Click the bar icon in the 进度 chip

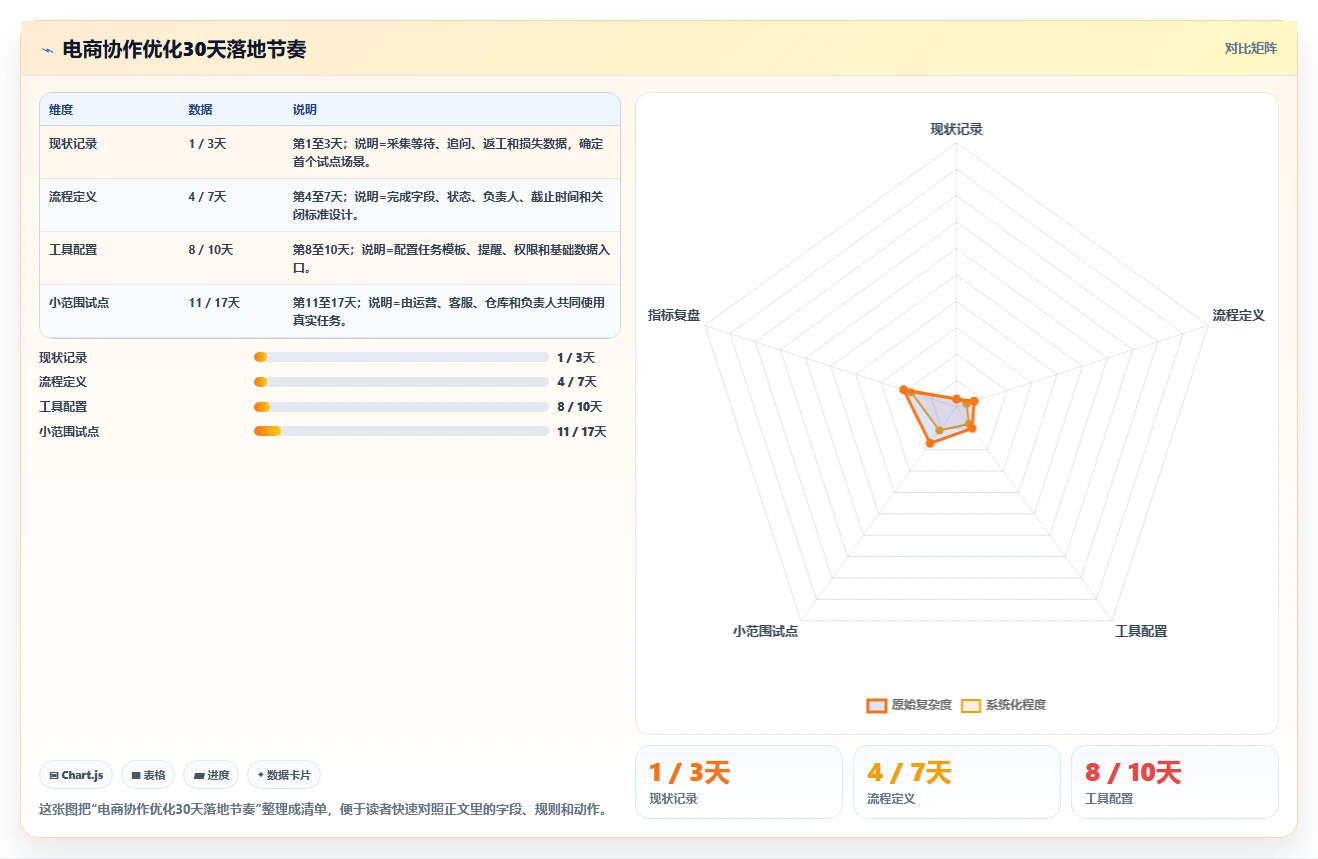[199, 776]
